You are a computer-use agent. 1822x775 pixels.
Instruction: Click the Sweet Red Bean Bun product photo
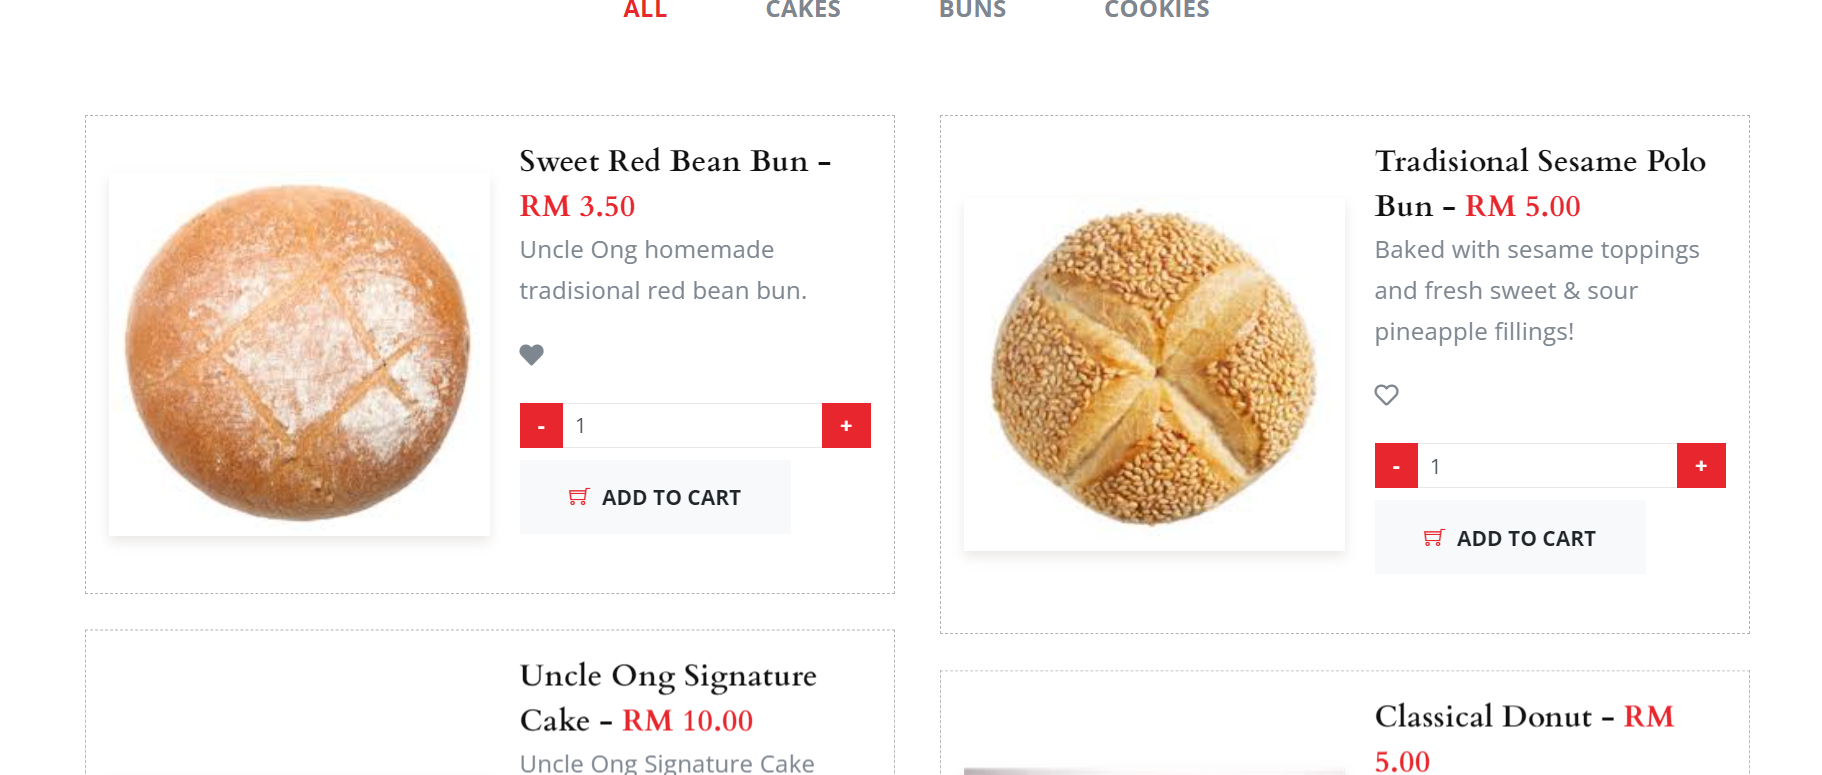299,355
